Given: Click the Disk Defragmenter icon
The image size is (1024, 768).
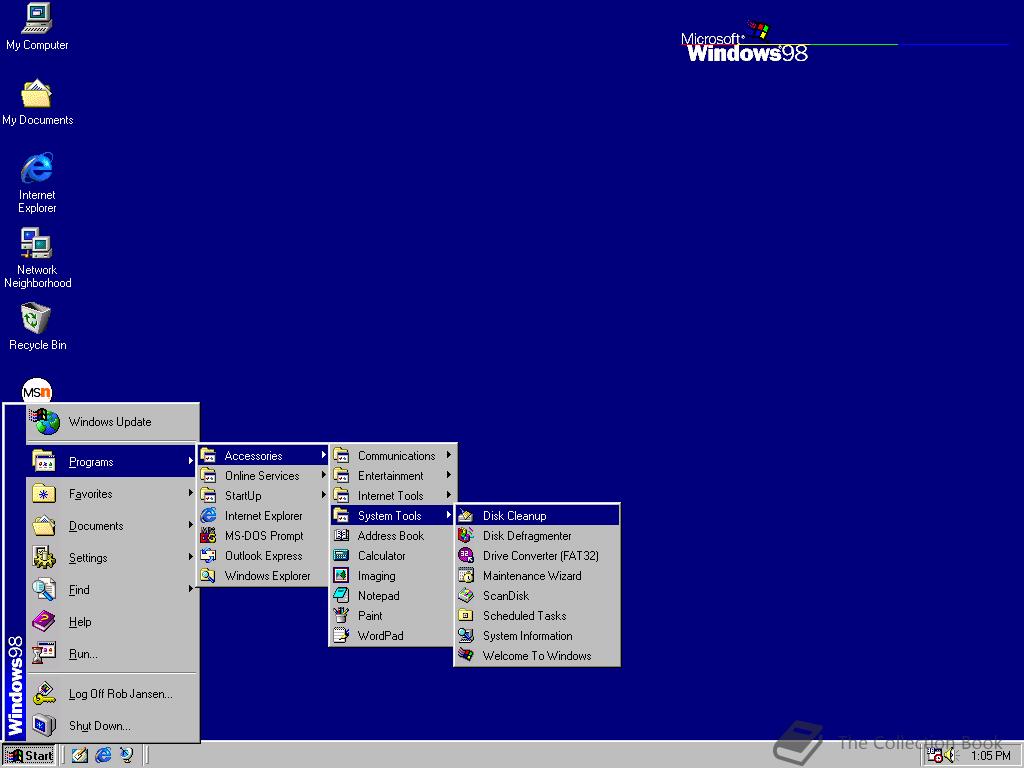Looking at the screenshot, I should (x=466, y=536).
